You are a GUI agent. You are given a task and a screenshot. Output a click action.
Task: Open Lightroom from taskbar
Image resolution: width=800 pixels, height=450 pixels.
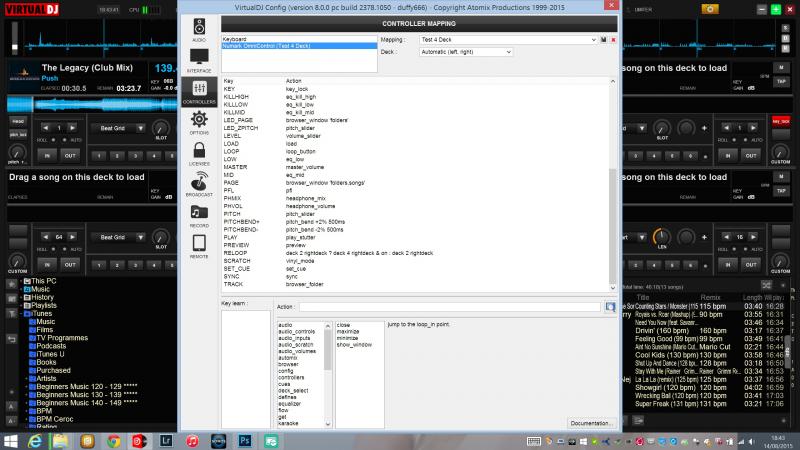click(x=166, y=441)
